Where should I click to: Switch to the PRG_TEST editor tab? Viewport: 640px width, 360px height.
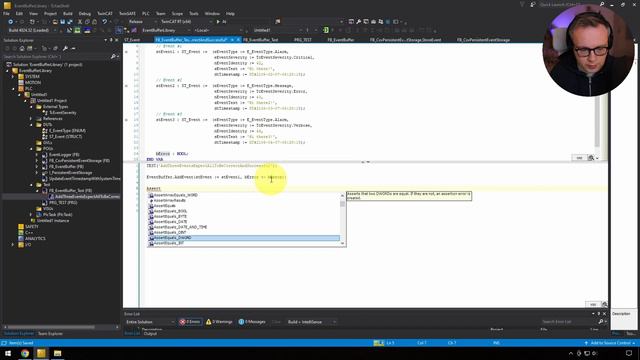[x=302, y=40]
